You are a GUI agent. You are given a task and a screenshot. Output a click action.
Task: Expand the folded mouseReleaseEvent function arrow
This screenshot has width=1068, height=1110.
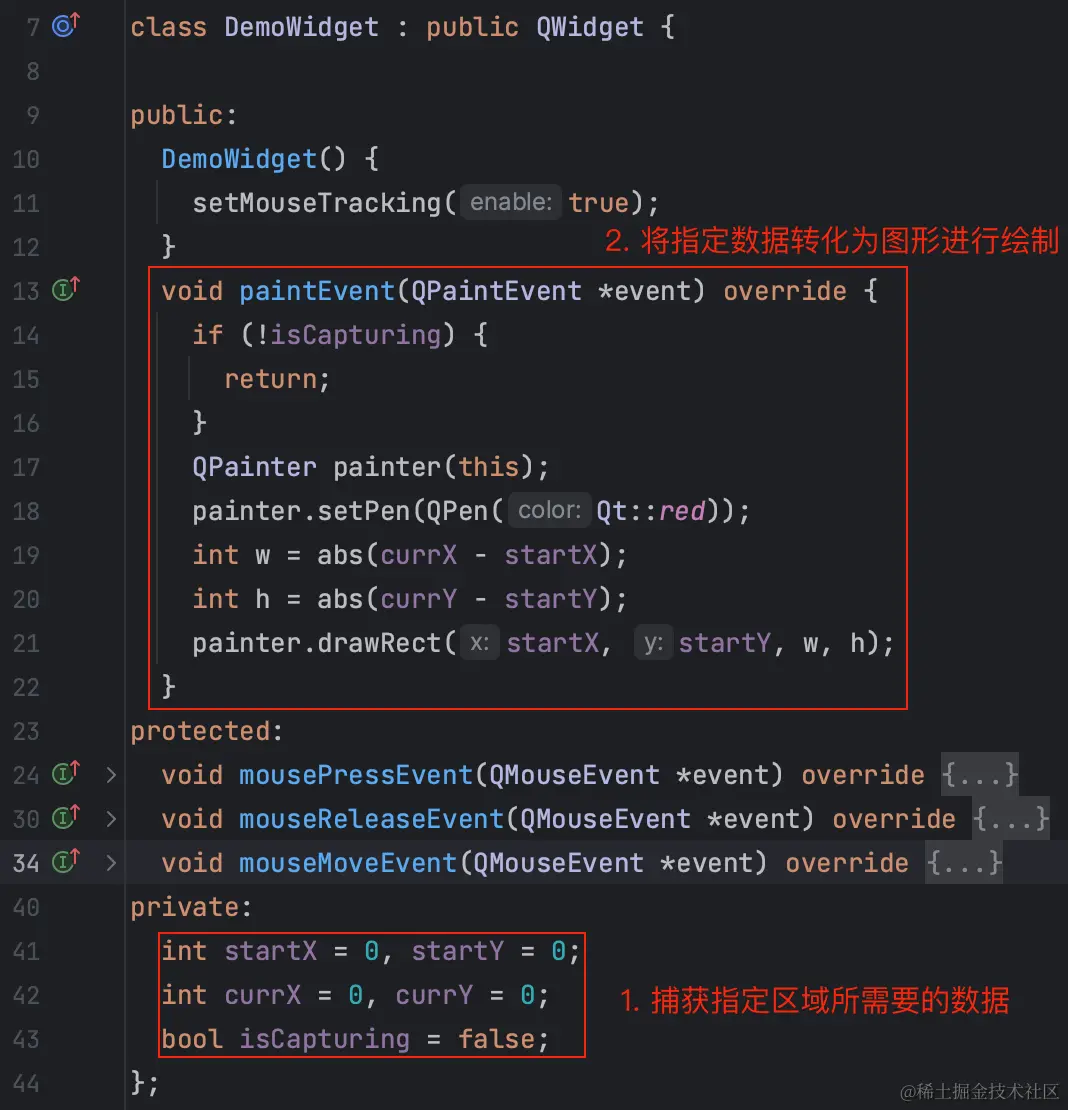point(111,819)
